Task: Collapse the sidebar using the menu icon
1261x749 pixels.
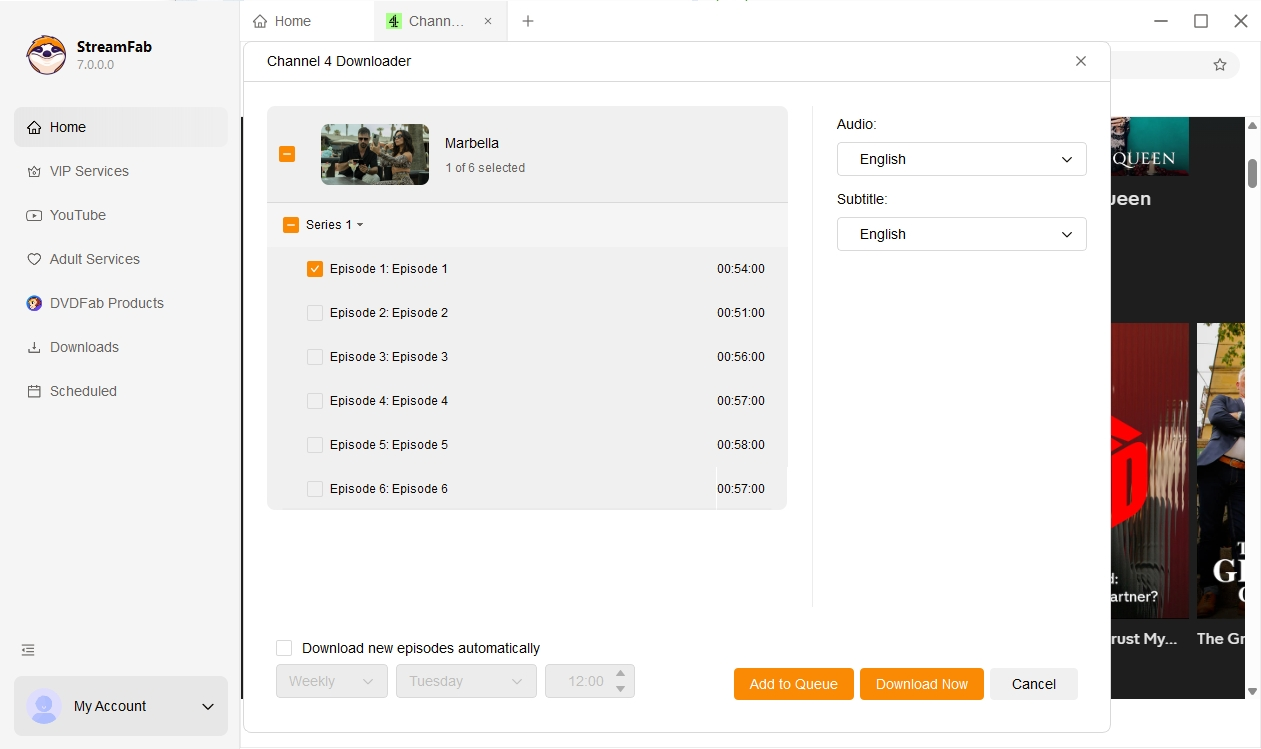Action: pyautogui.click(x=28, y=650)
